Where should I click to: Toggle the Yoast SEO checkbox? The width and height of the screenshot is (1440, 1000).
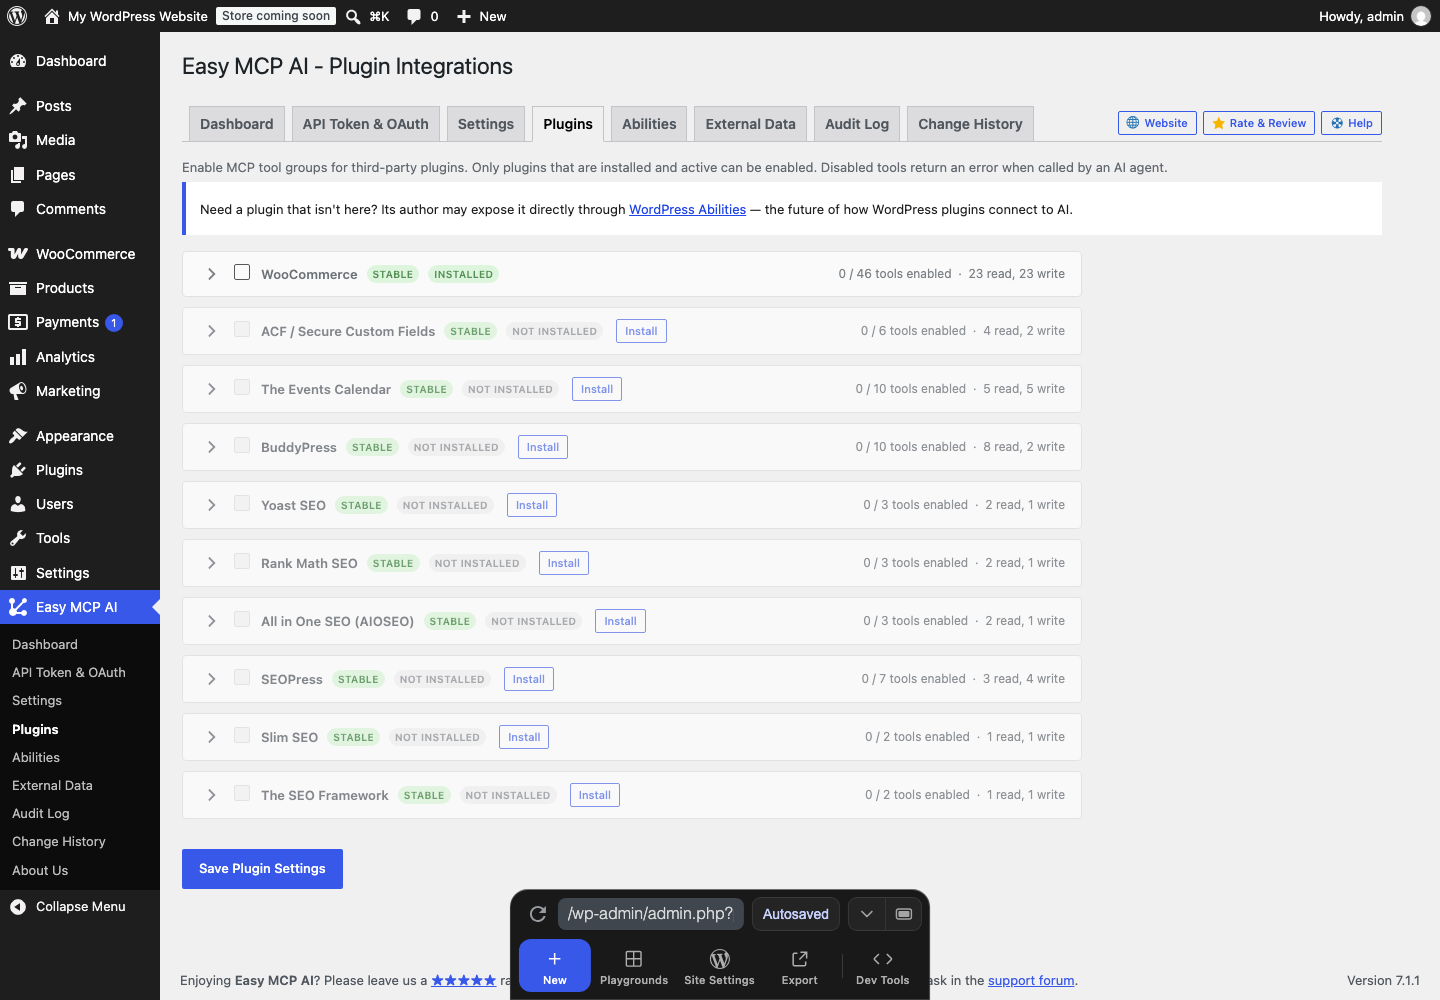pos(242,503)
